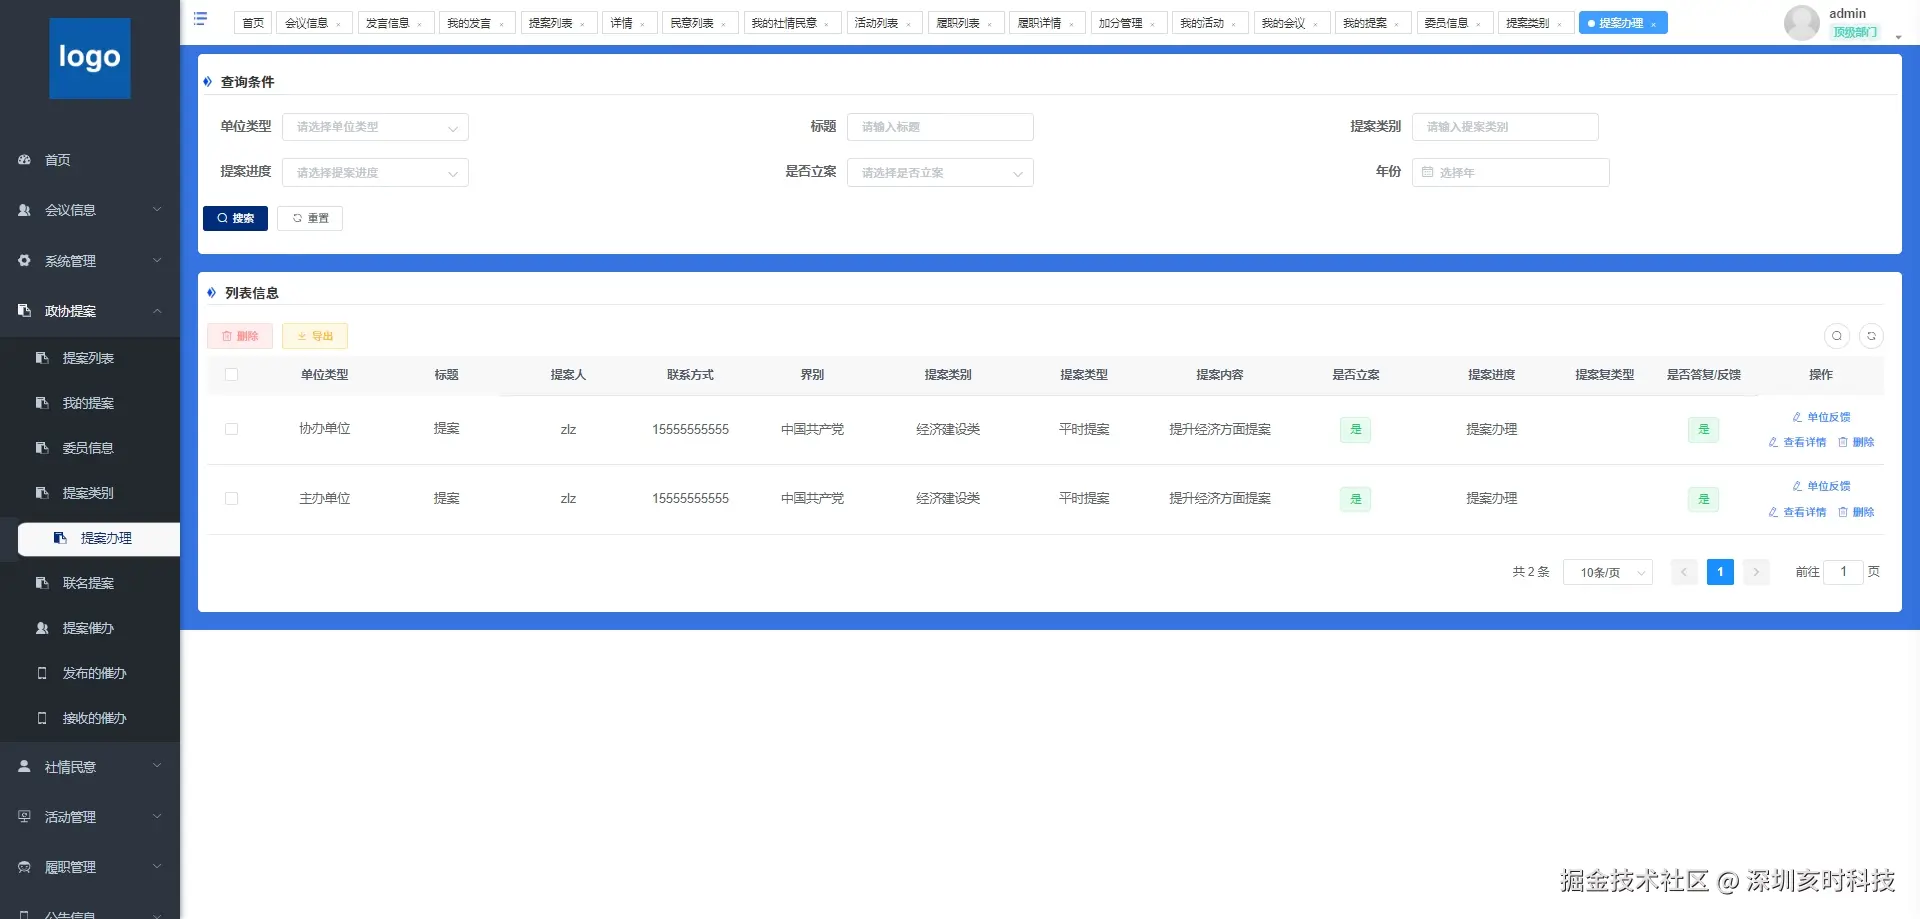The height and width of the screenshot is (919, 1920).
Task: Close the 加分管理 tab with its x
Action: [x=1152, y=24]
